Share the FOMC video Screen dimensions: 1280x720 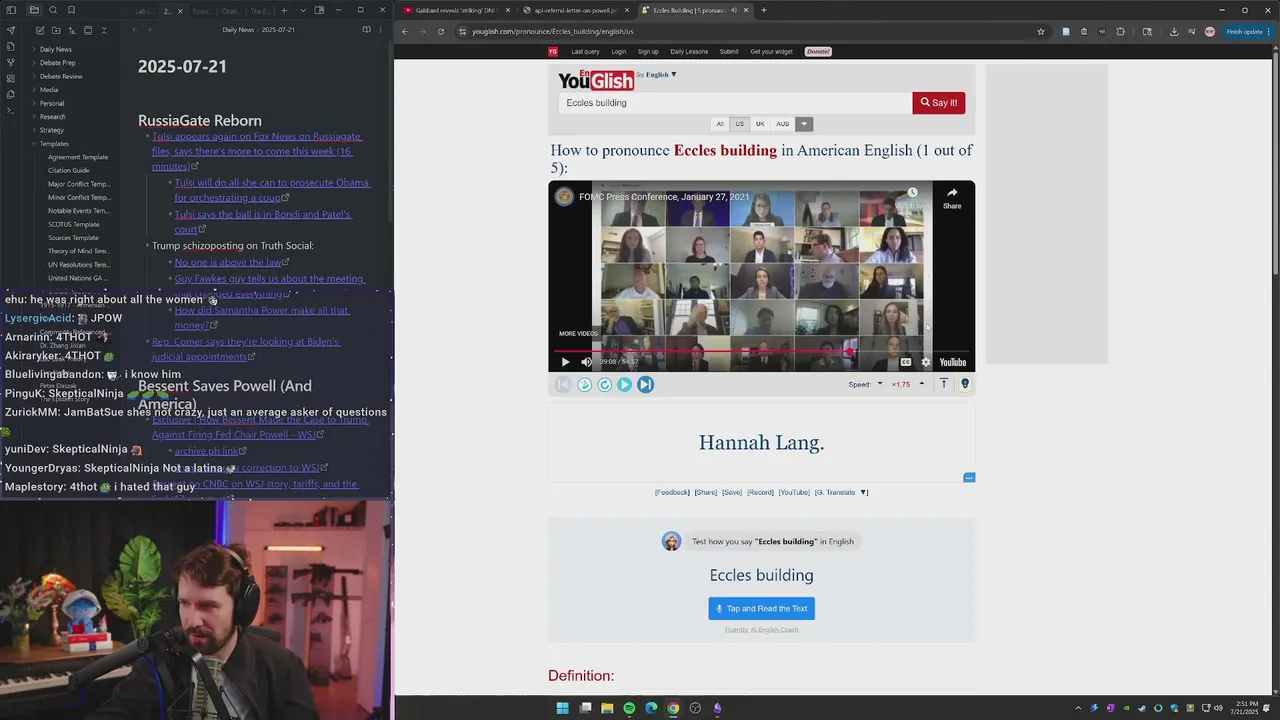pos(952,197)
